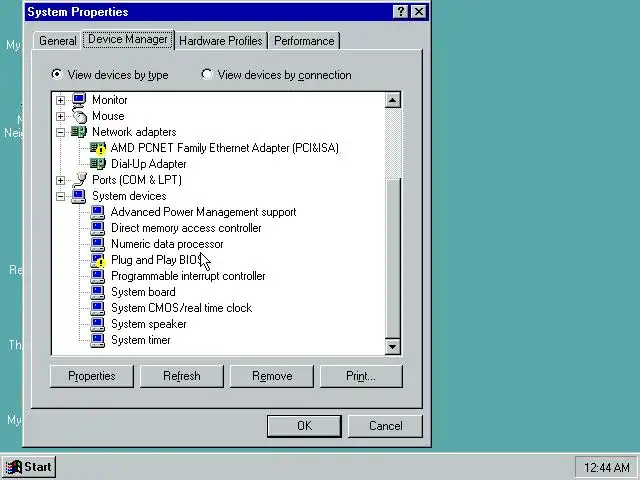Click the 12:44 AM taskbar clock
The image size is (640, 480).
(607, 467)
